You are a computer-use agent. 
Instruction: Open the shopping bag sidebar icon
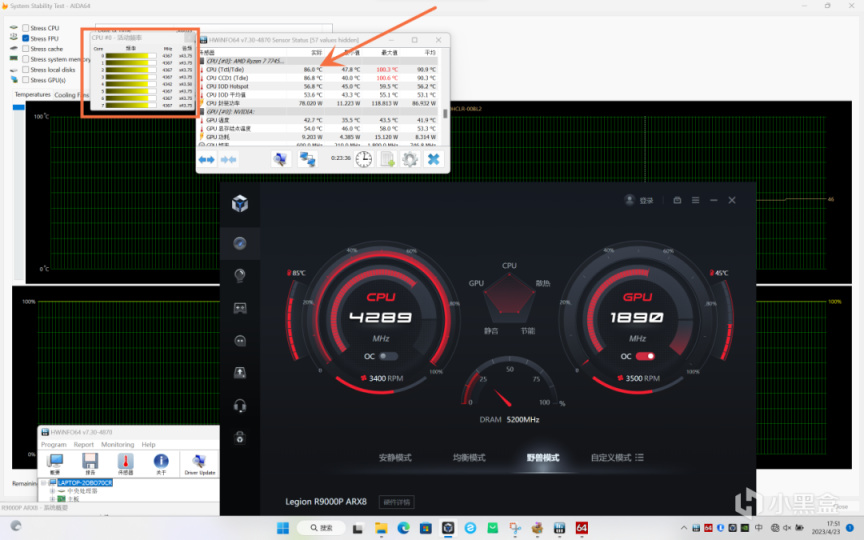pos(240,438)
